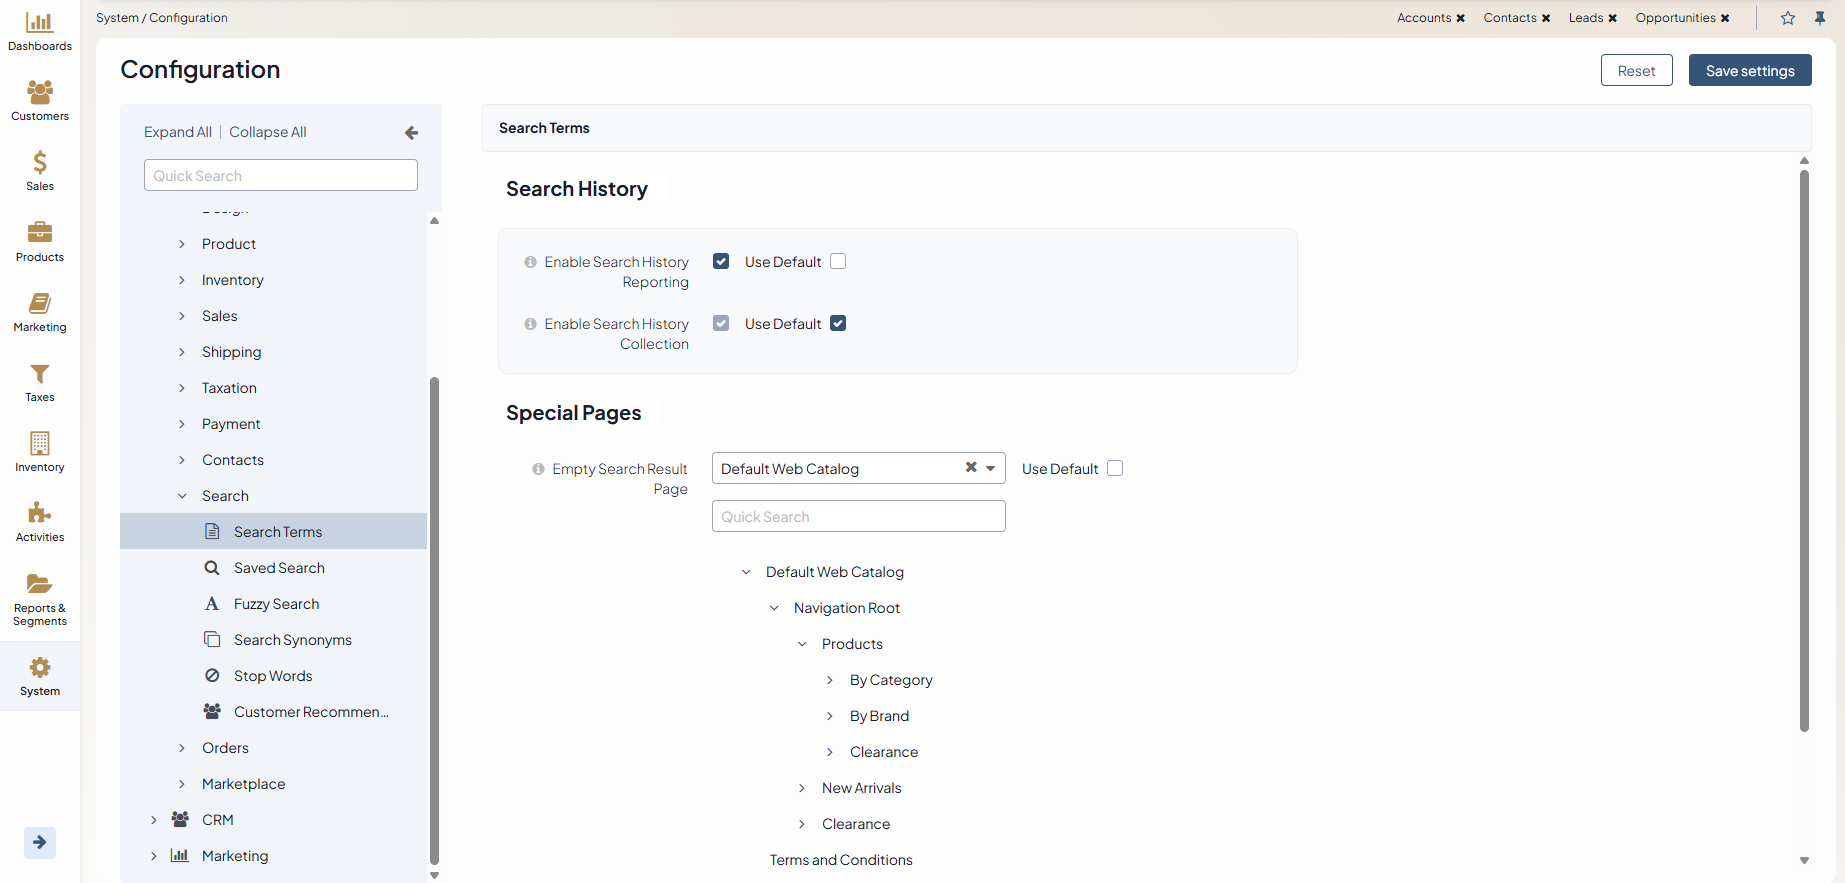Click the Expand All link
Screen dimensions: 1845x883
(x=177, y=132)
